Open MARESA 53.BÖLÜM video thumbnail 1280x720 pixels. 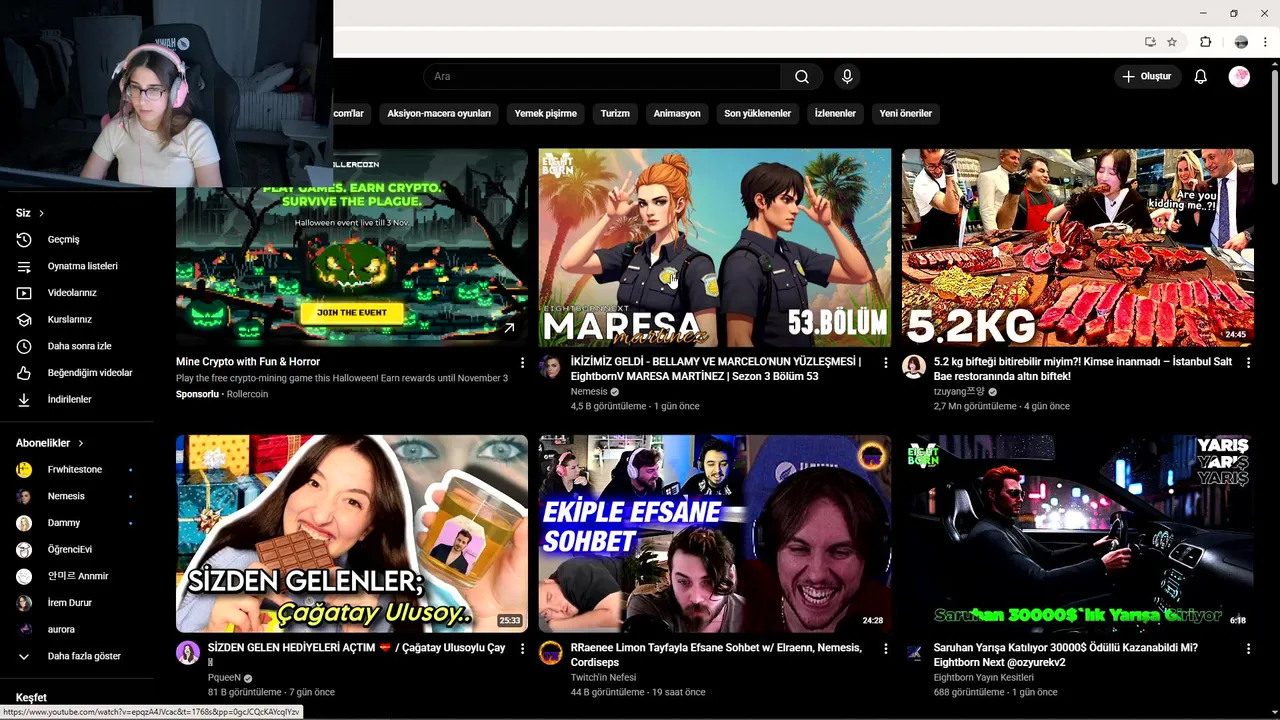click(x=715, y=247)
